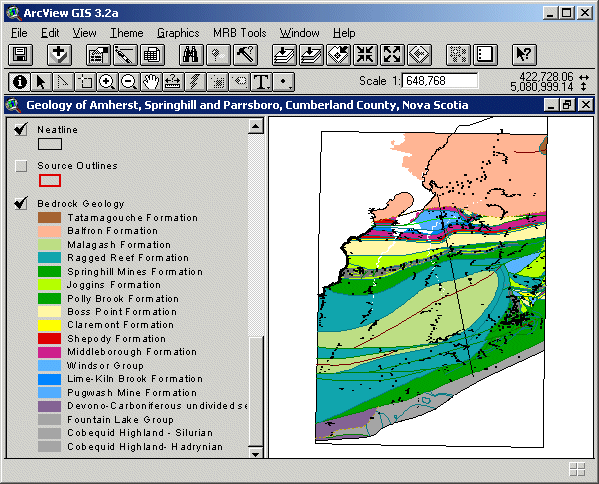Click the context Help arrow icon
Viewport: 599px width, 484px height.
524,55
